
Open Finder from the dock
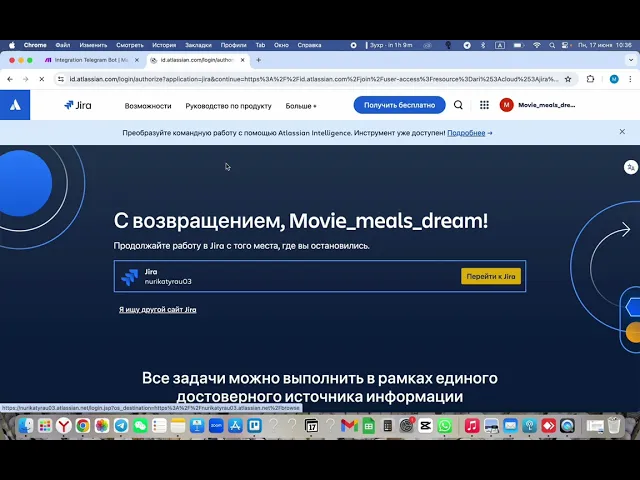pyautogui.click(x=25, y=426)
